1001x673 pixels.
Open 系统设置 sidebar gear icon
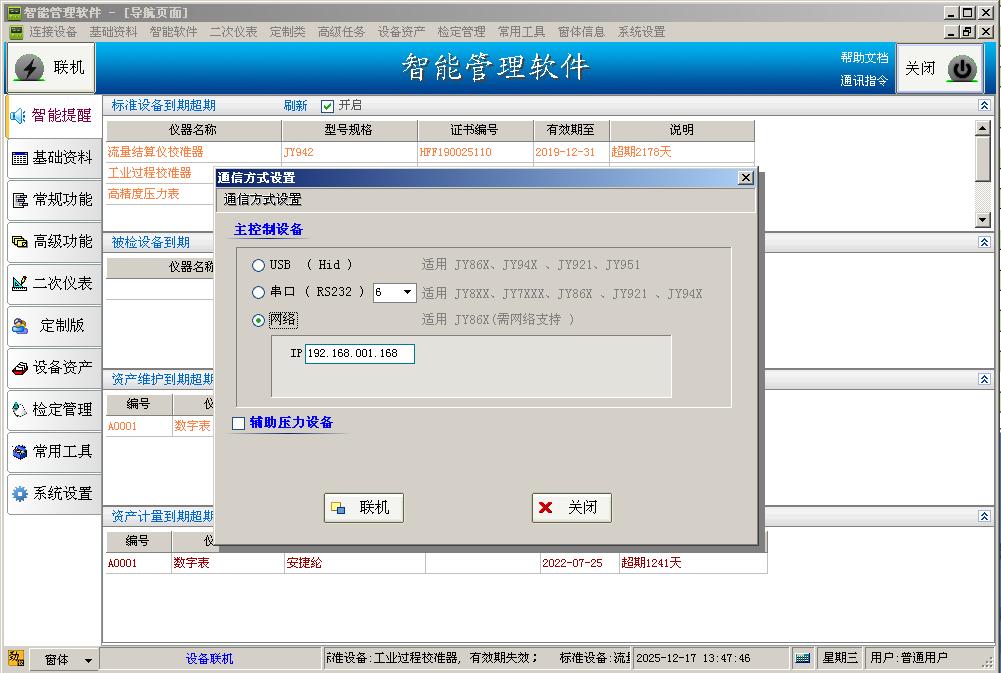click(x=19, y=494)
